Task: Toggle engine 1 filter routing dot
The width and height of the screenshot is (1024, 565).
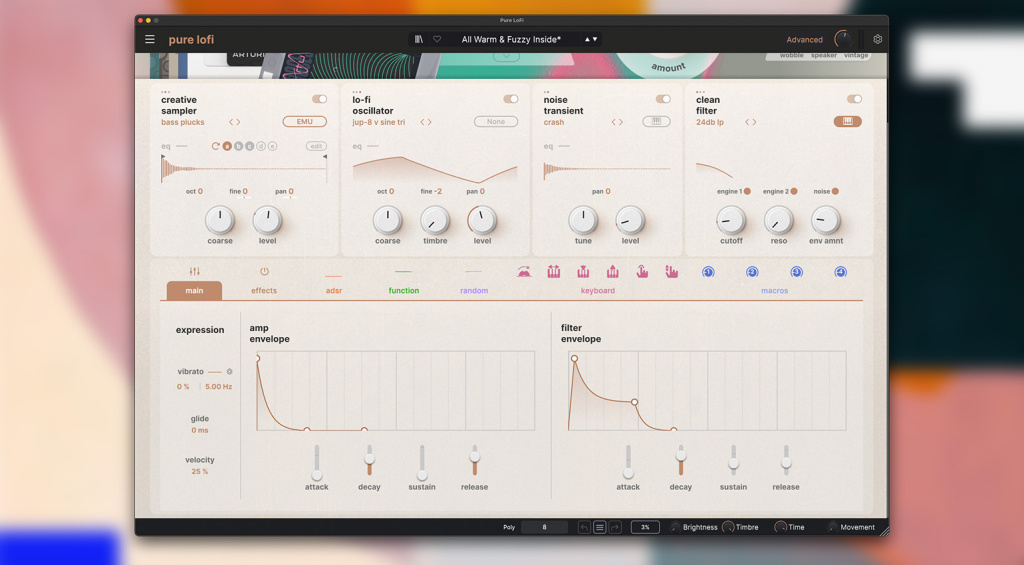Action: [747, 191]
